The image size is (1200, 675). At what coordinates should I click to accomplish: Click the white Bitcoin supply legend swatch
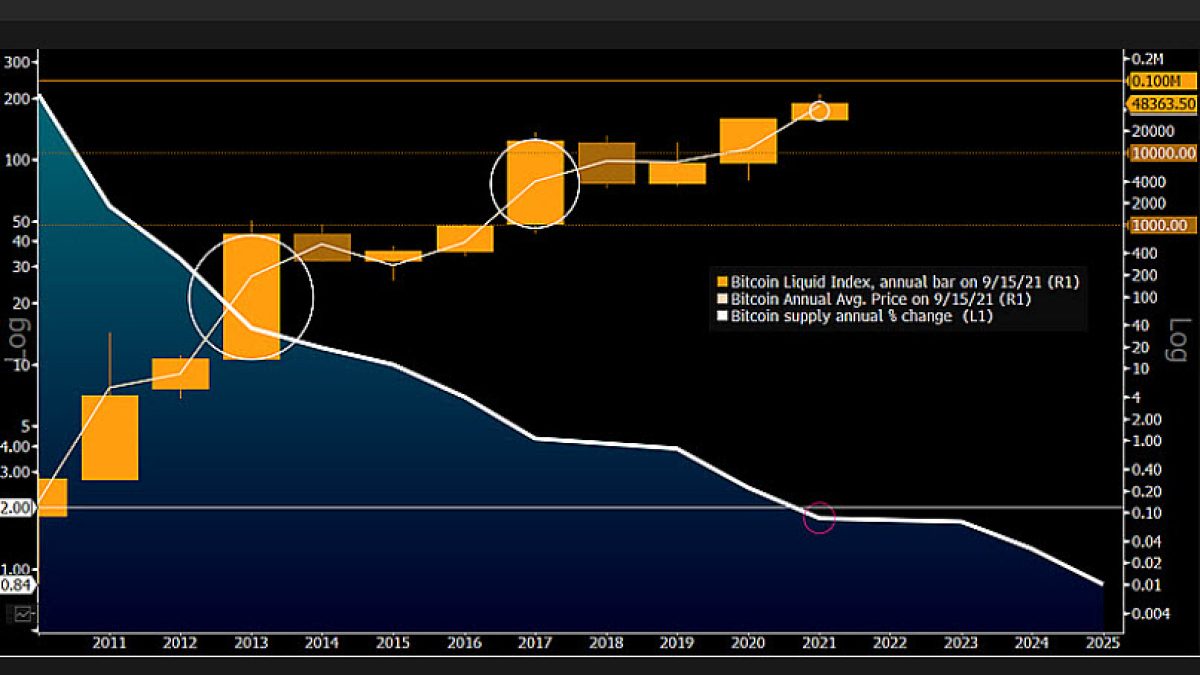(x=723, y=316)
